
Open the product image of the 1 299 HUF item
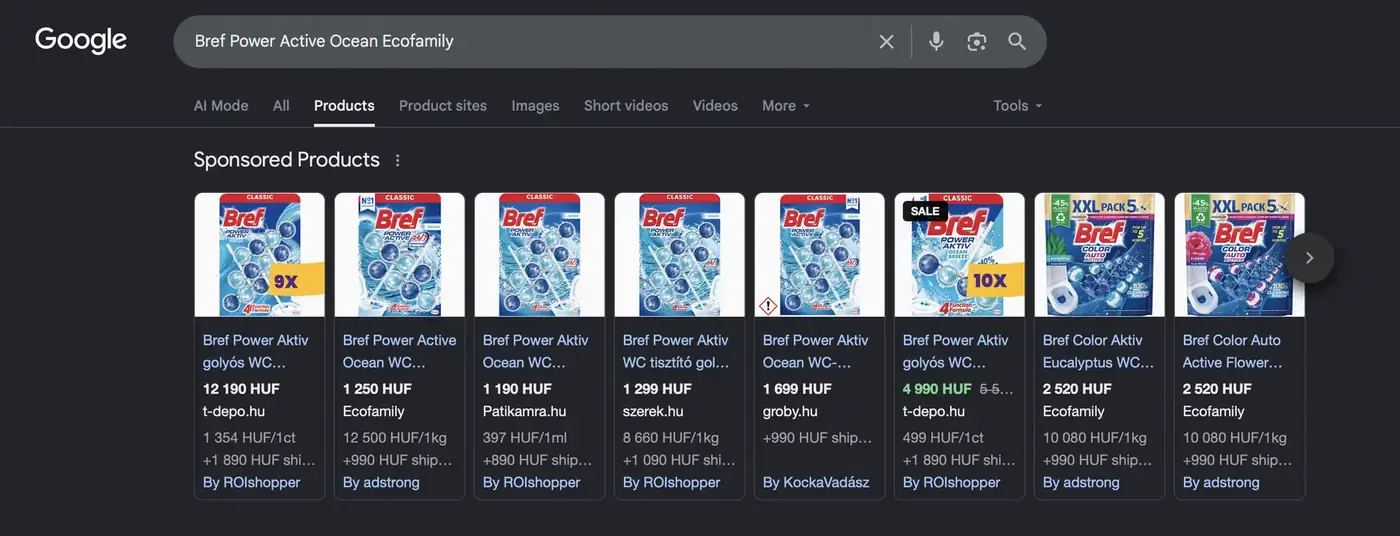[680, 255]
